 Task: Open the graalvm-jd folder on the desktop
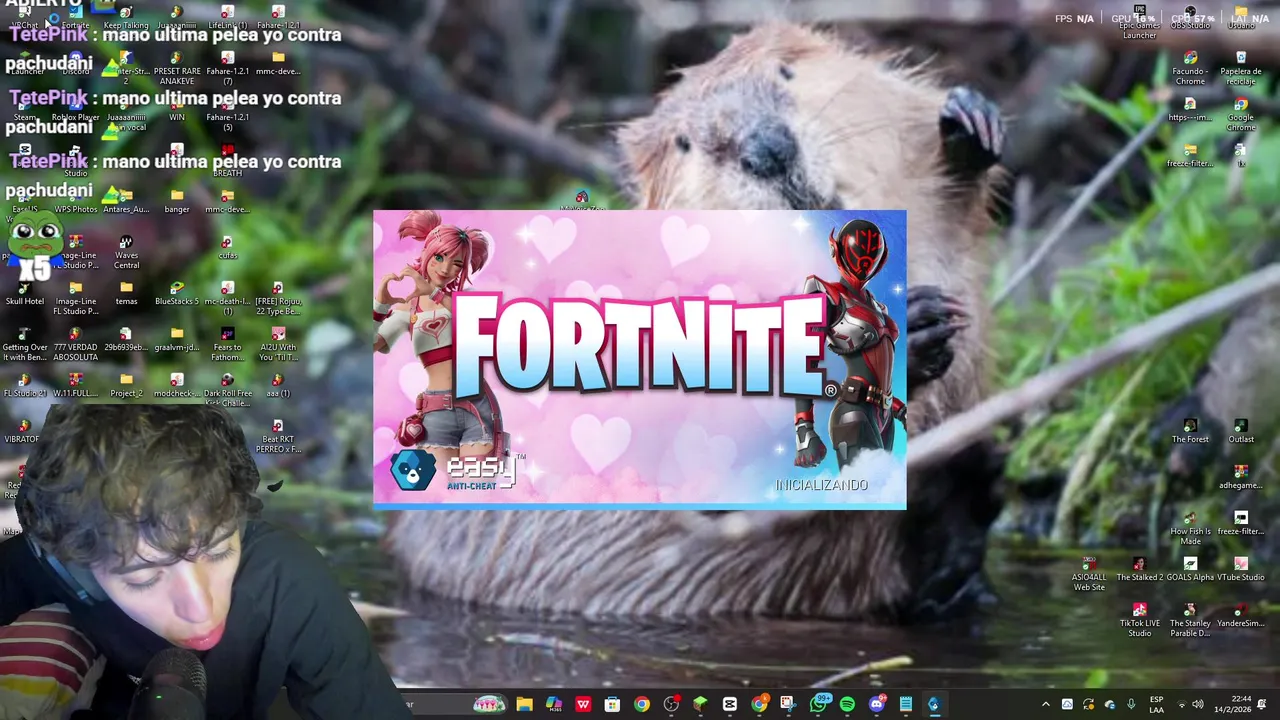pyautogui.click(x=177, y=339)
